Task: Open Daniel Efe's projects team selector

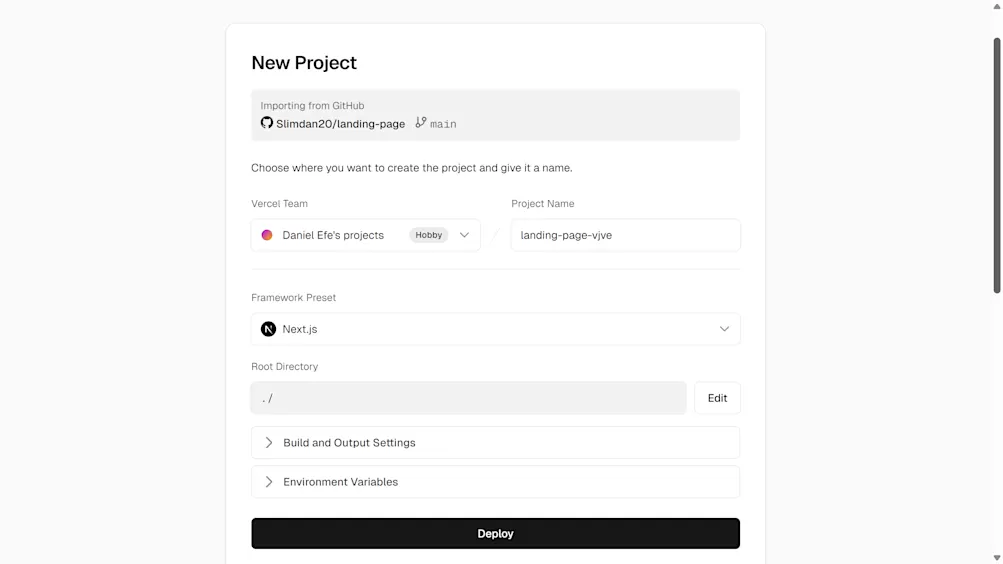Action: 333,235
